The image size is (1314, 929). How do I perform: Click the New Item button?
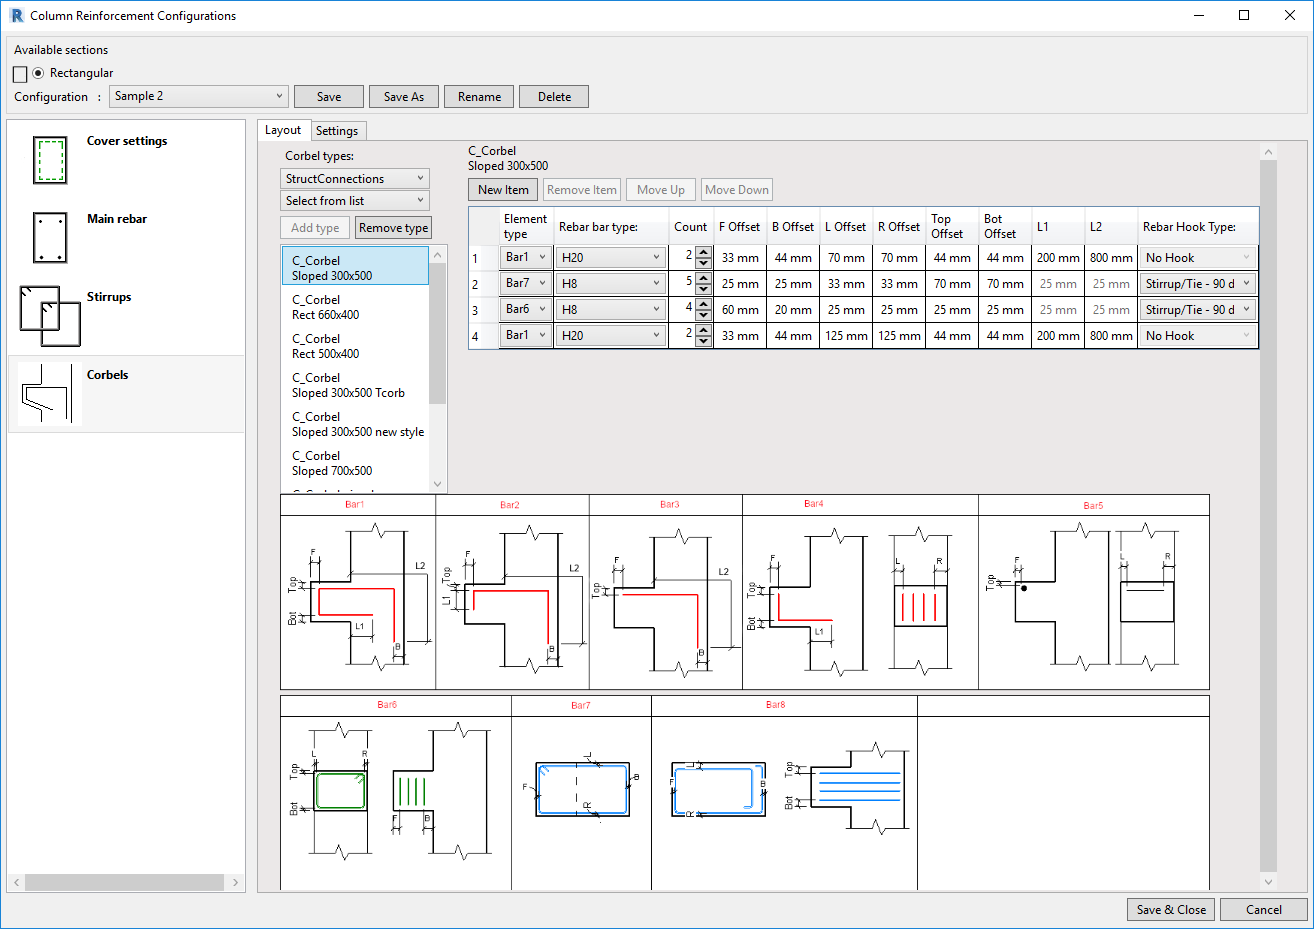[503, 189]
